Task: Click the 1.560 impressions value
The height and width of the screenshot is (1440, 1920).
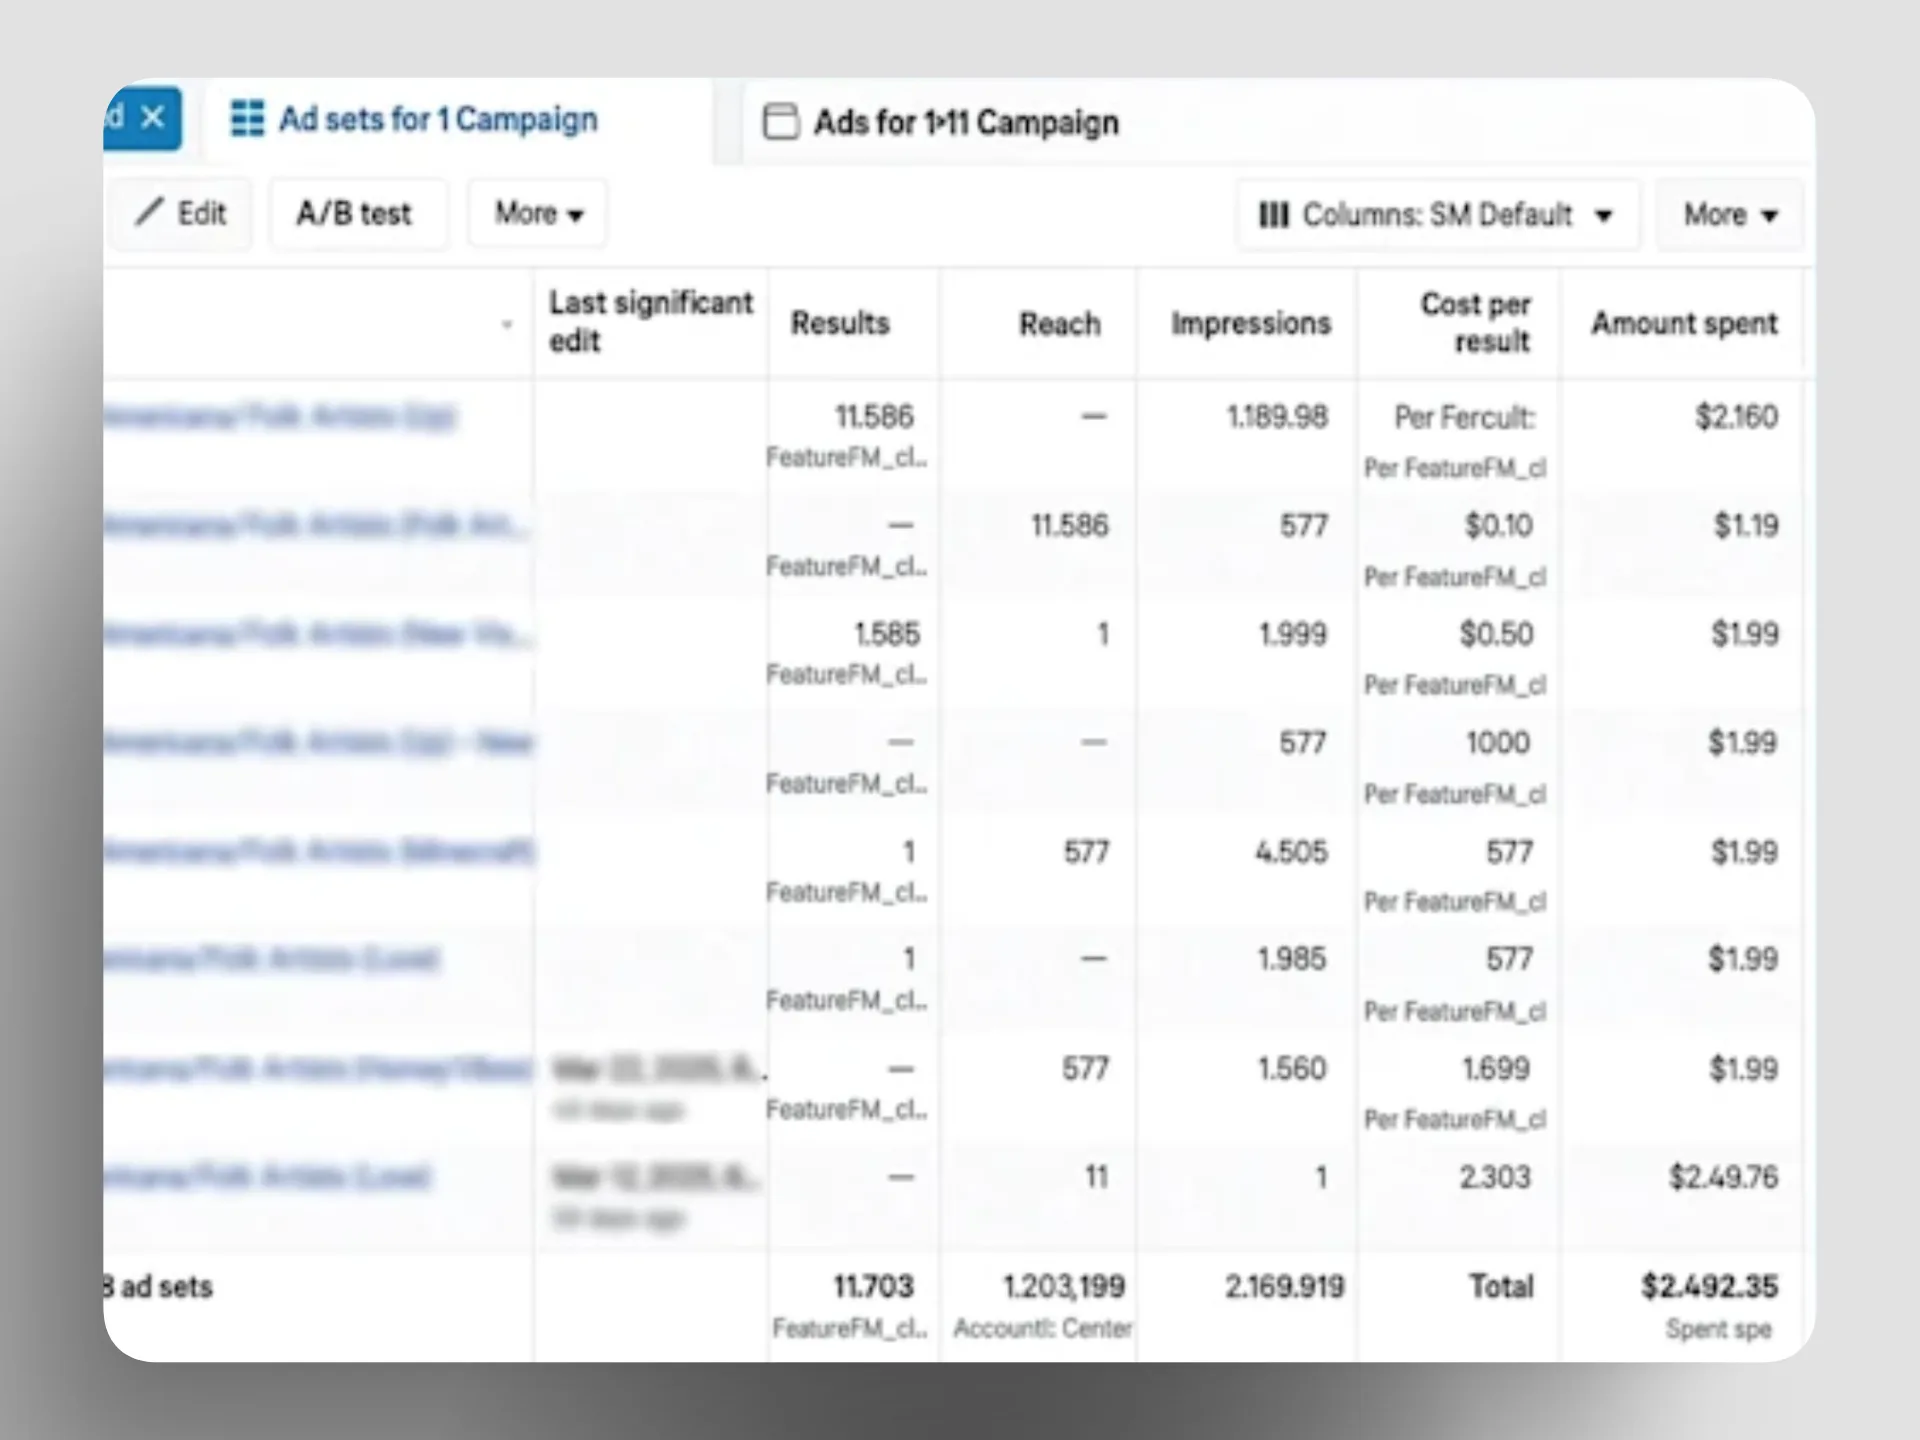Action: click(x=1291, y=1068)
